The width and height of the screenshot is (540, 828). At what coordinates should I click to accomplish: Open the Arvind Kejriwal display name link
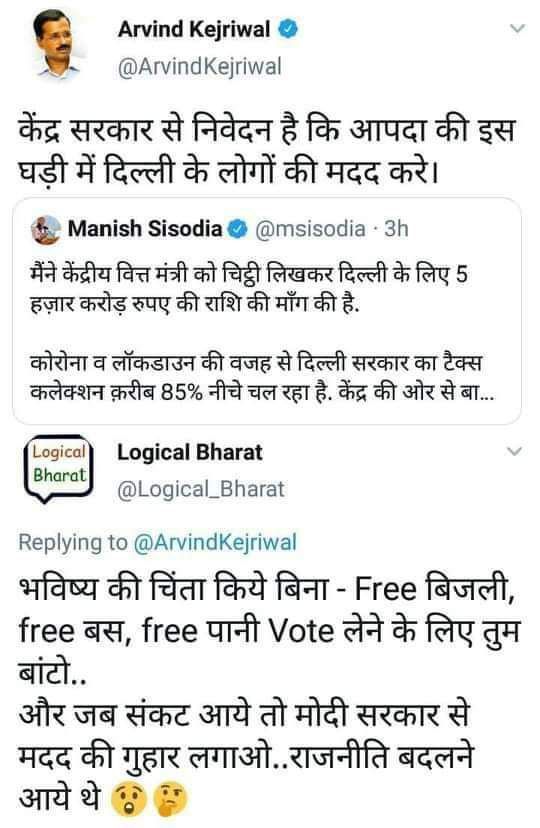(194, 29)
